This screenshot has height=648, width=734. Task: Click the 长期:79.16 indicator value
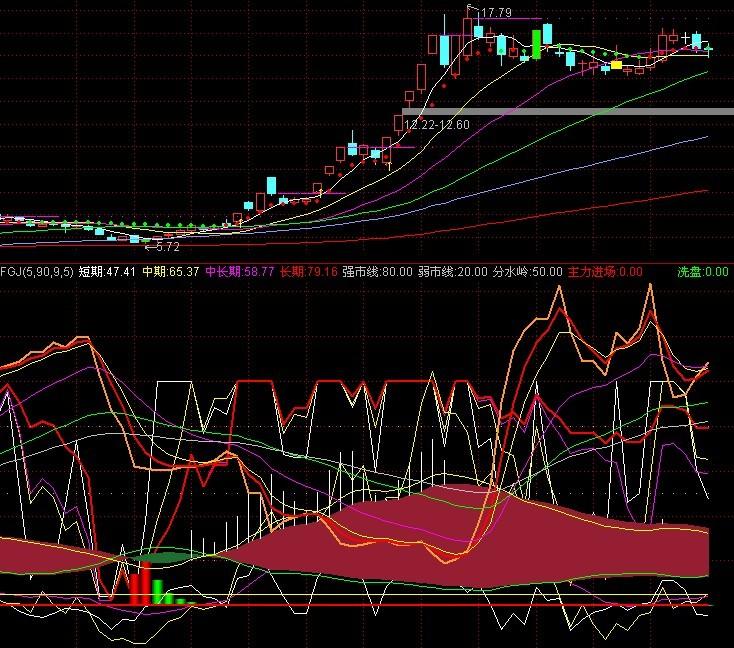tap(309, 272)
